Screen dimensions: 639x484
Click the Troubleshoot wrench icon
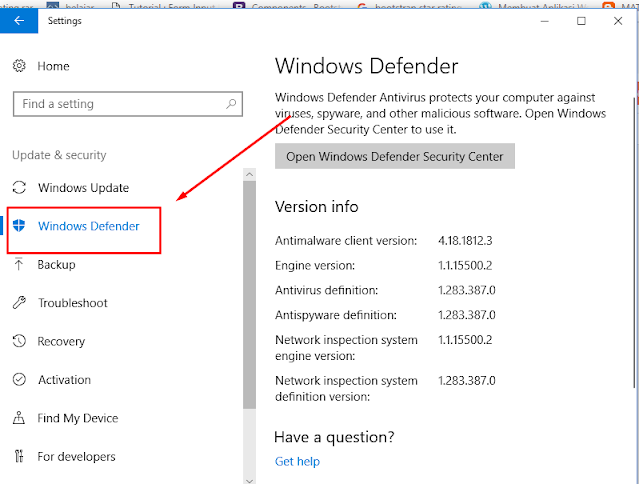click(x=19, y=302)
